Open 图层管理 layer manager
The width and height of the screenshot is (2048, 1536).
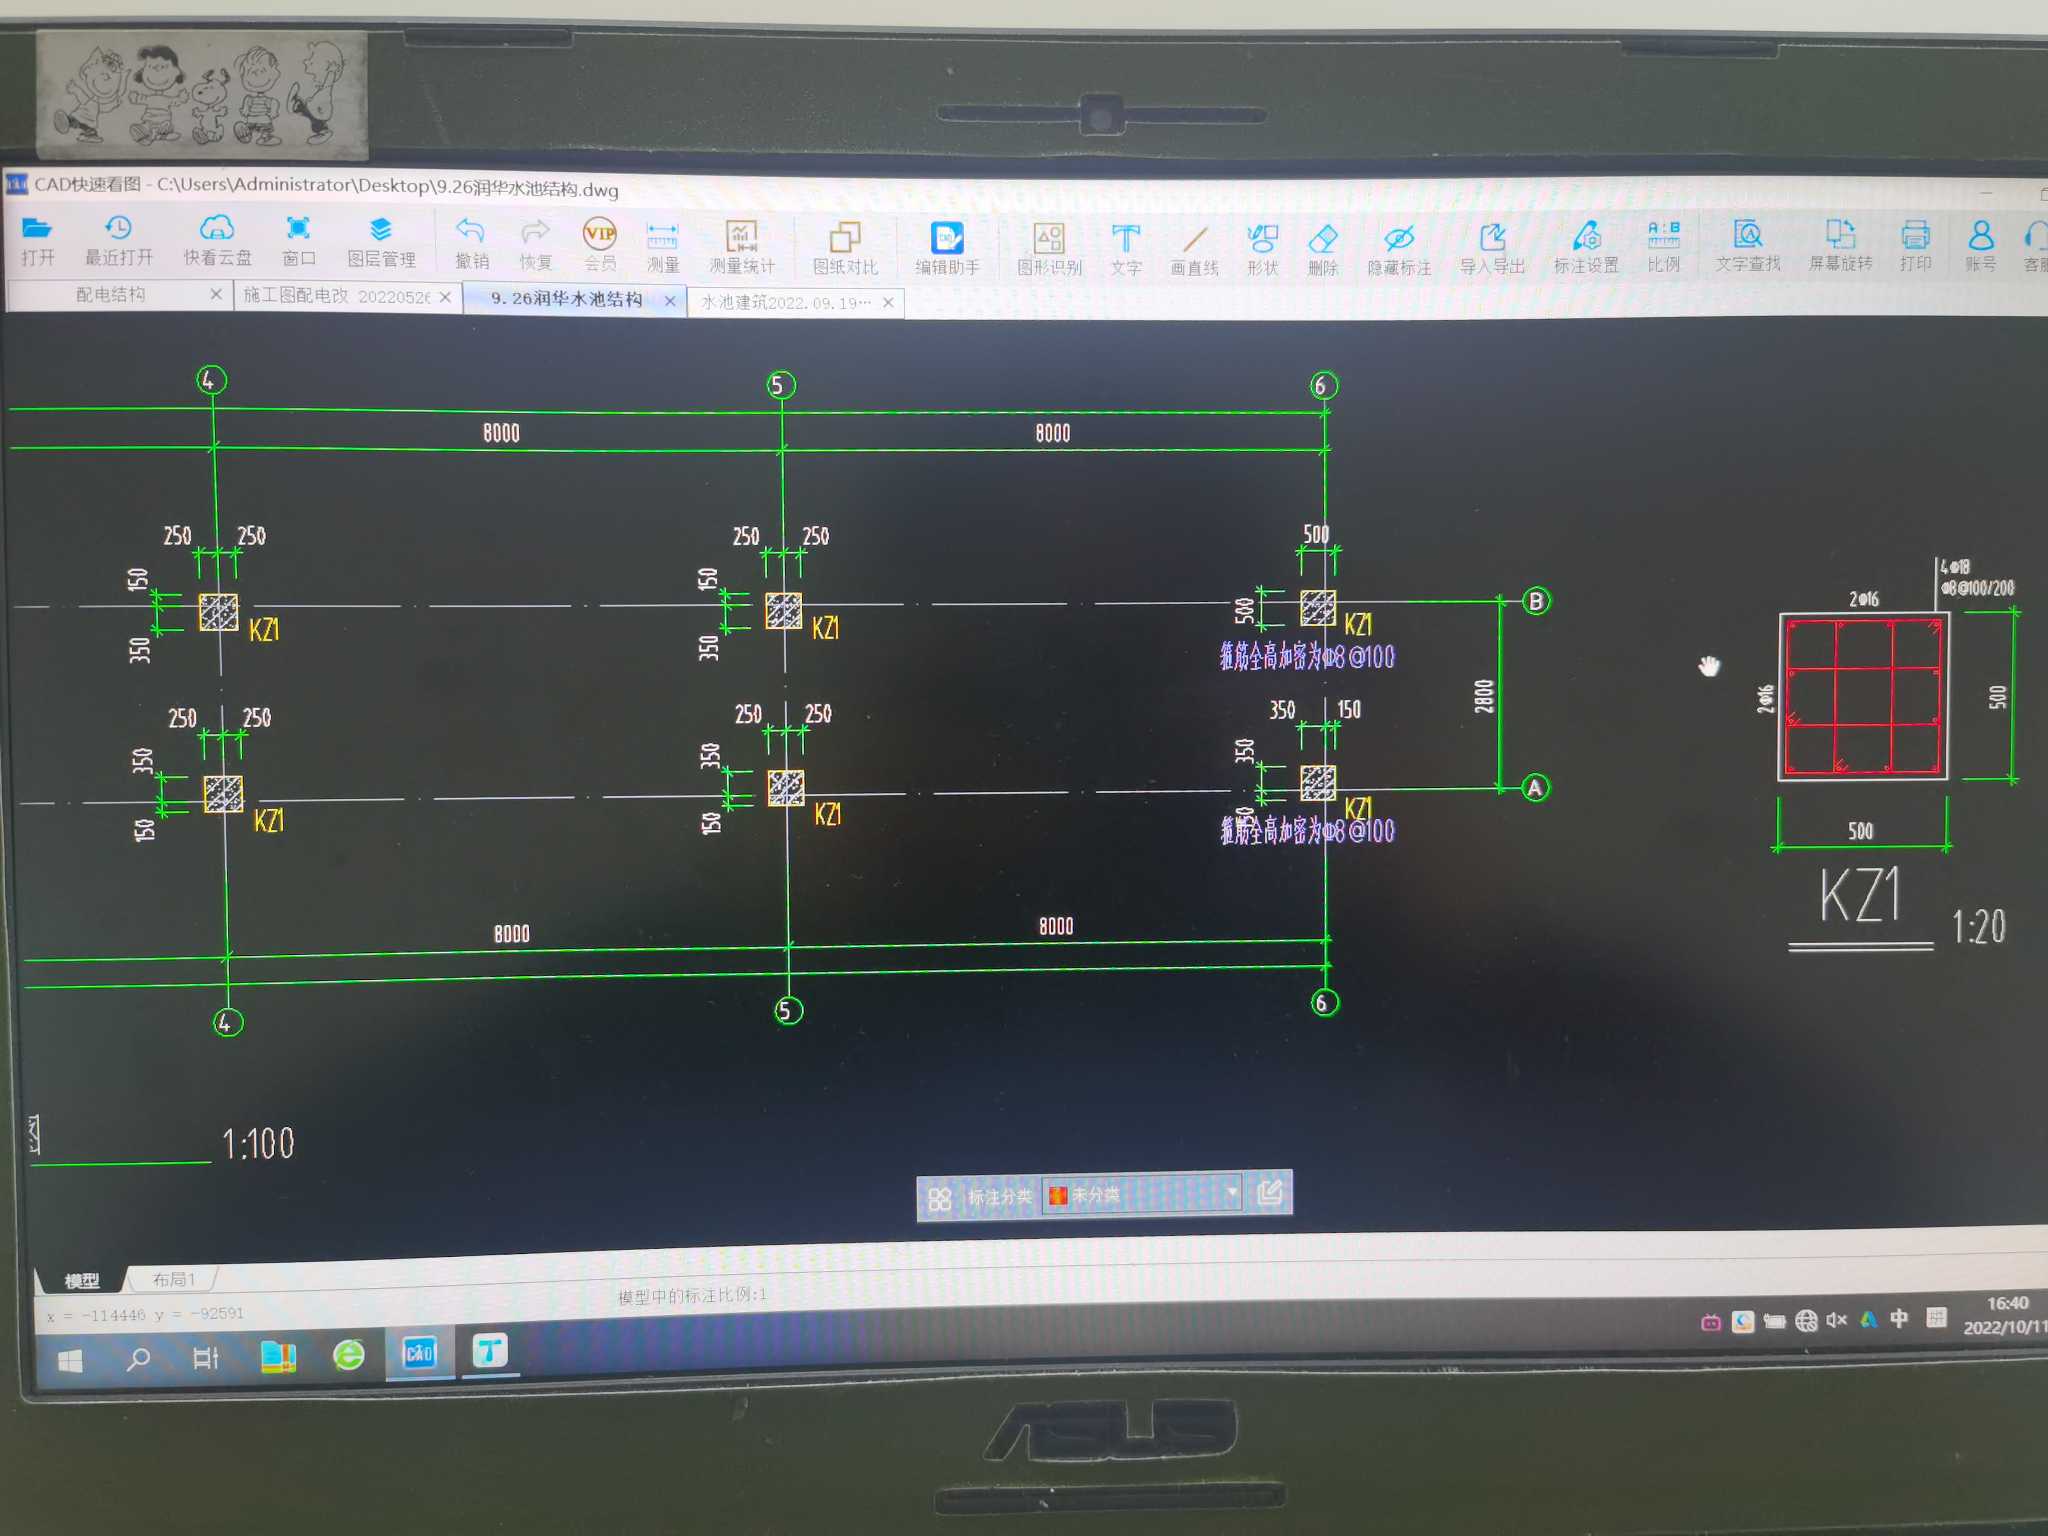(381, 244)
